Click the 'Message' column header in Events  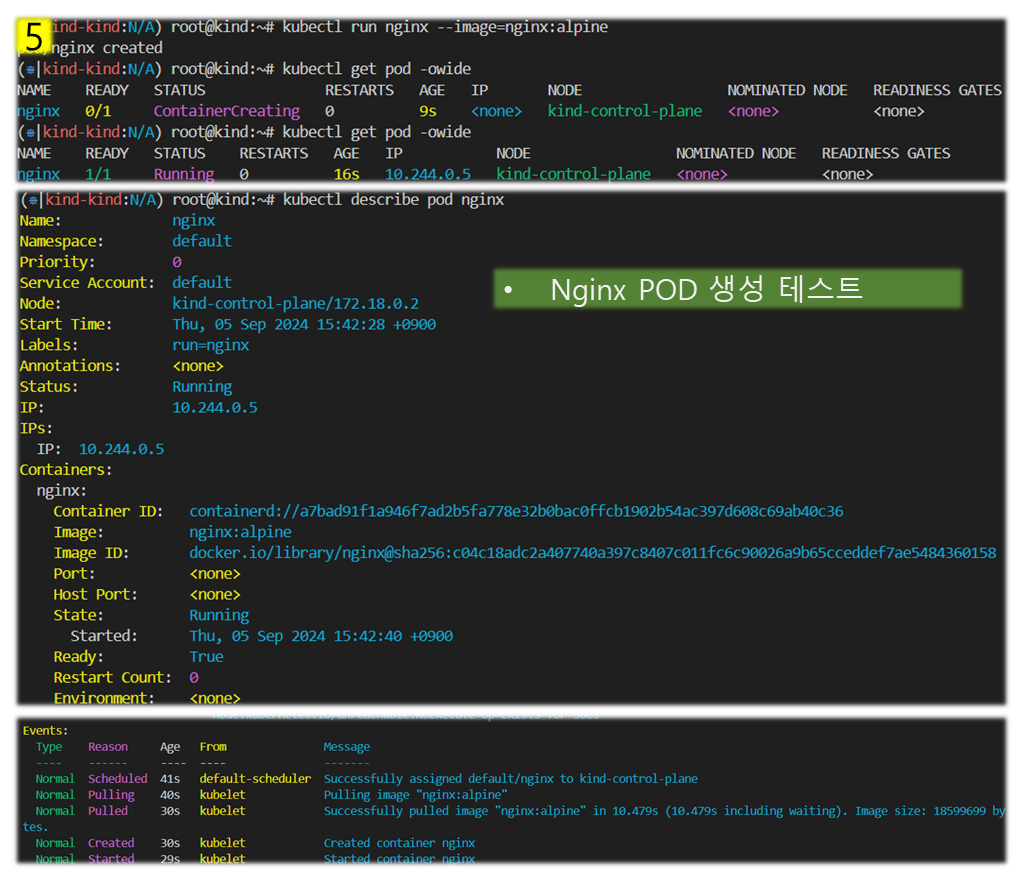point(347,747)
